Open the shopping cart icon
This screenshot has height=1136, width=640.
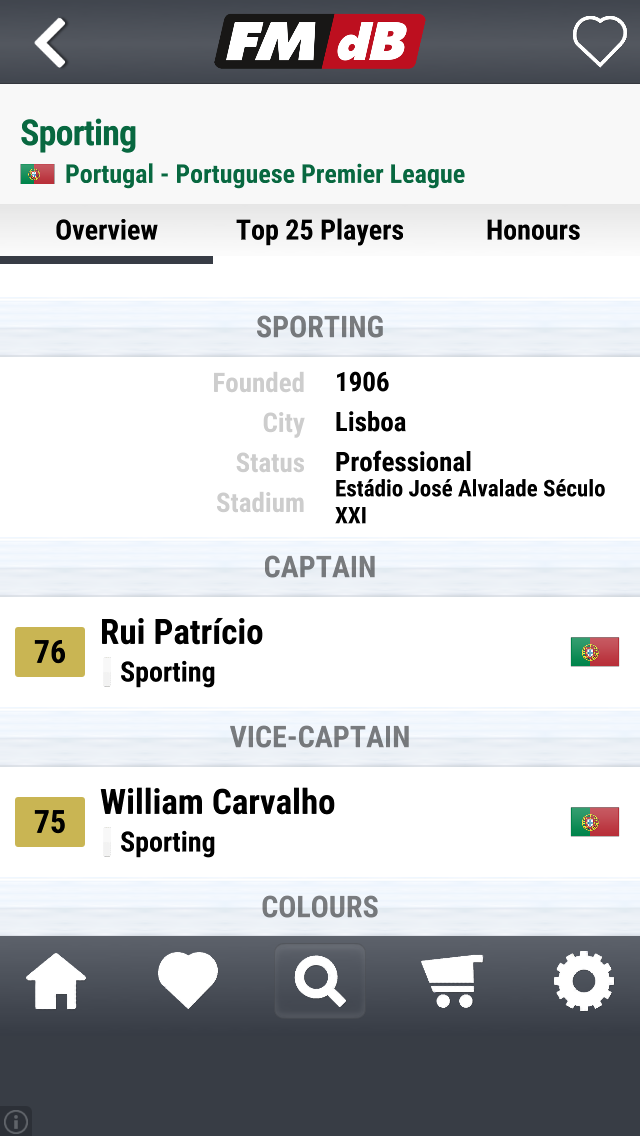point(452,981)
